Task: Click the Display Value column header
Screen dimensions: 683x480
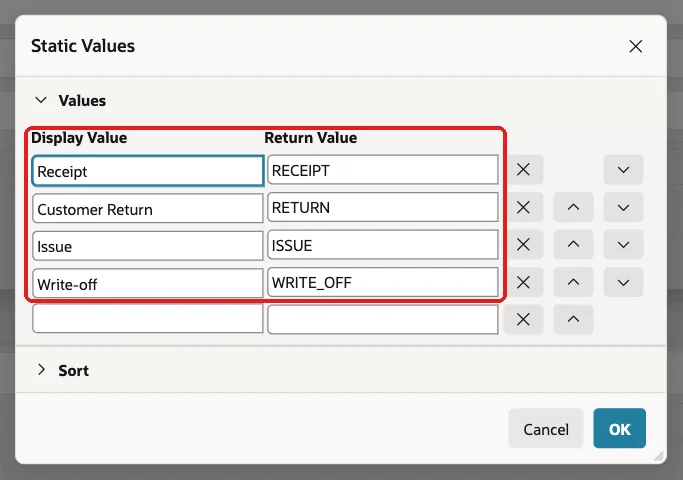Action: click(79, 138)
